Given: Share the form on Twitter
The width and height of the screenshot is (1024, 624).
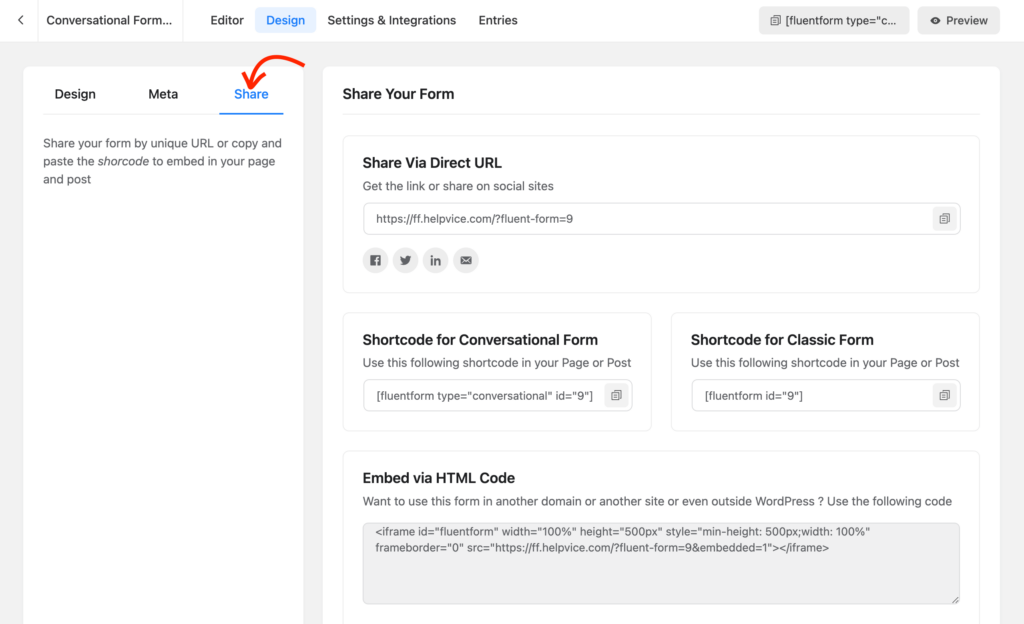Looking at the screenshot, I should click(x=405, y=260).
